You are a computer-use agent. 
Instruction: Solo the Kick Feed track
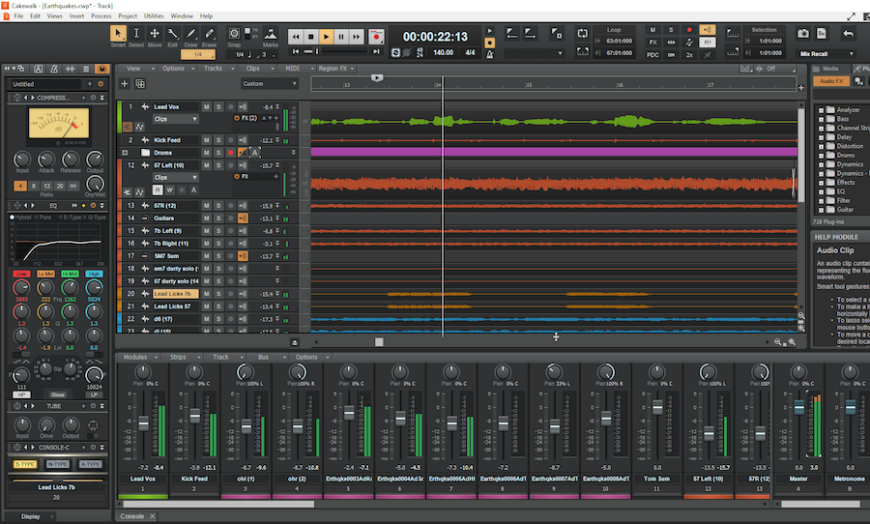tap(219, 140)
